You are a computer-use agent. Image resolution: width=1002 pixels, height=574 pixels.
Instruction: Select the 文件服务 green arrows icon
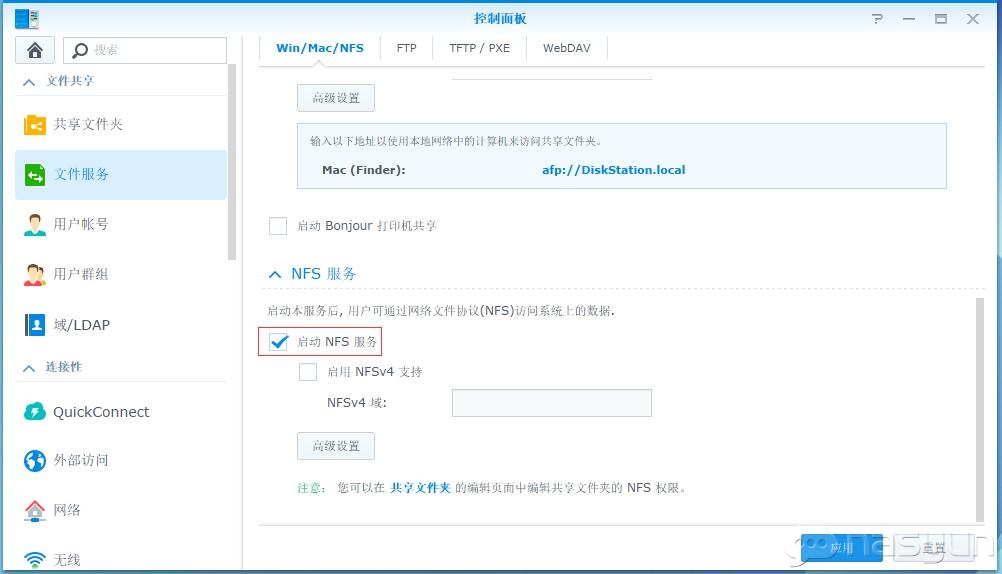35,175
